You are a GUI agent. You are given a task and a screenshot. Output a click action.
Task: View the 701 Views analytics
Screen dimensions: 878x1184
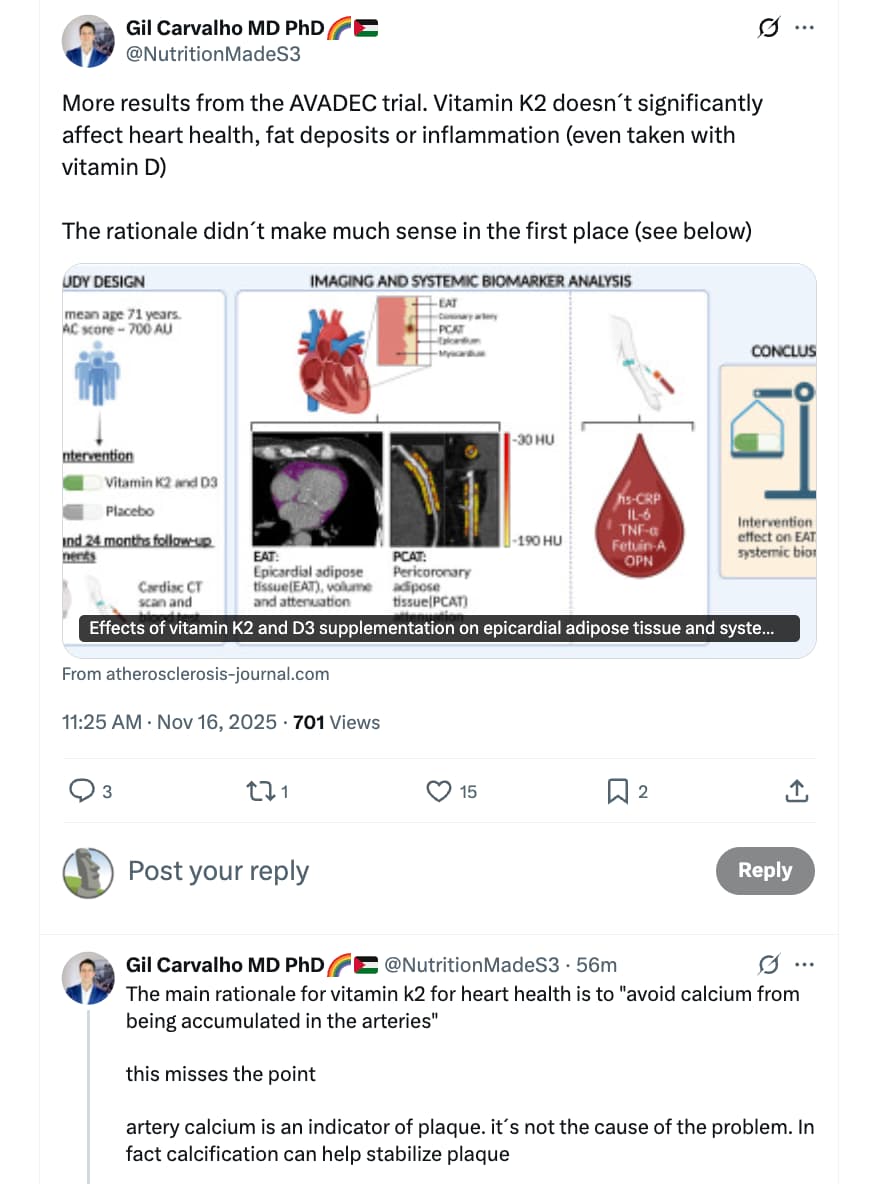point(336,722)
